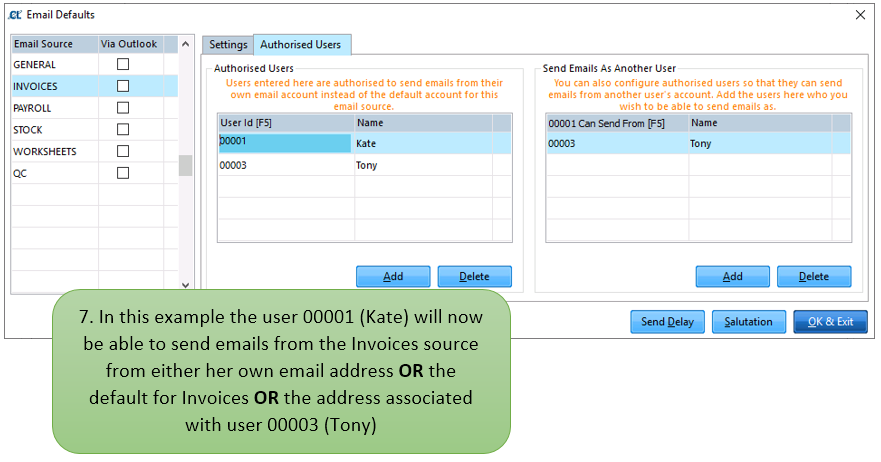Select GENERAL email source row
The height and width of the screenshot is (462, 881).
tap(95, 65)
